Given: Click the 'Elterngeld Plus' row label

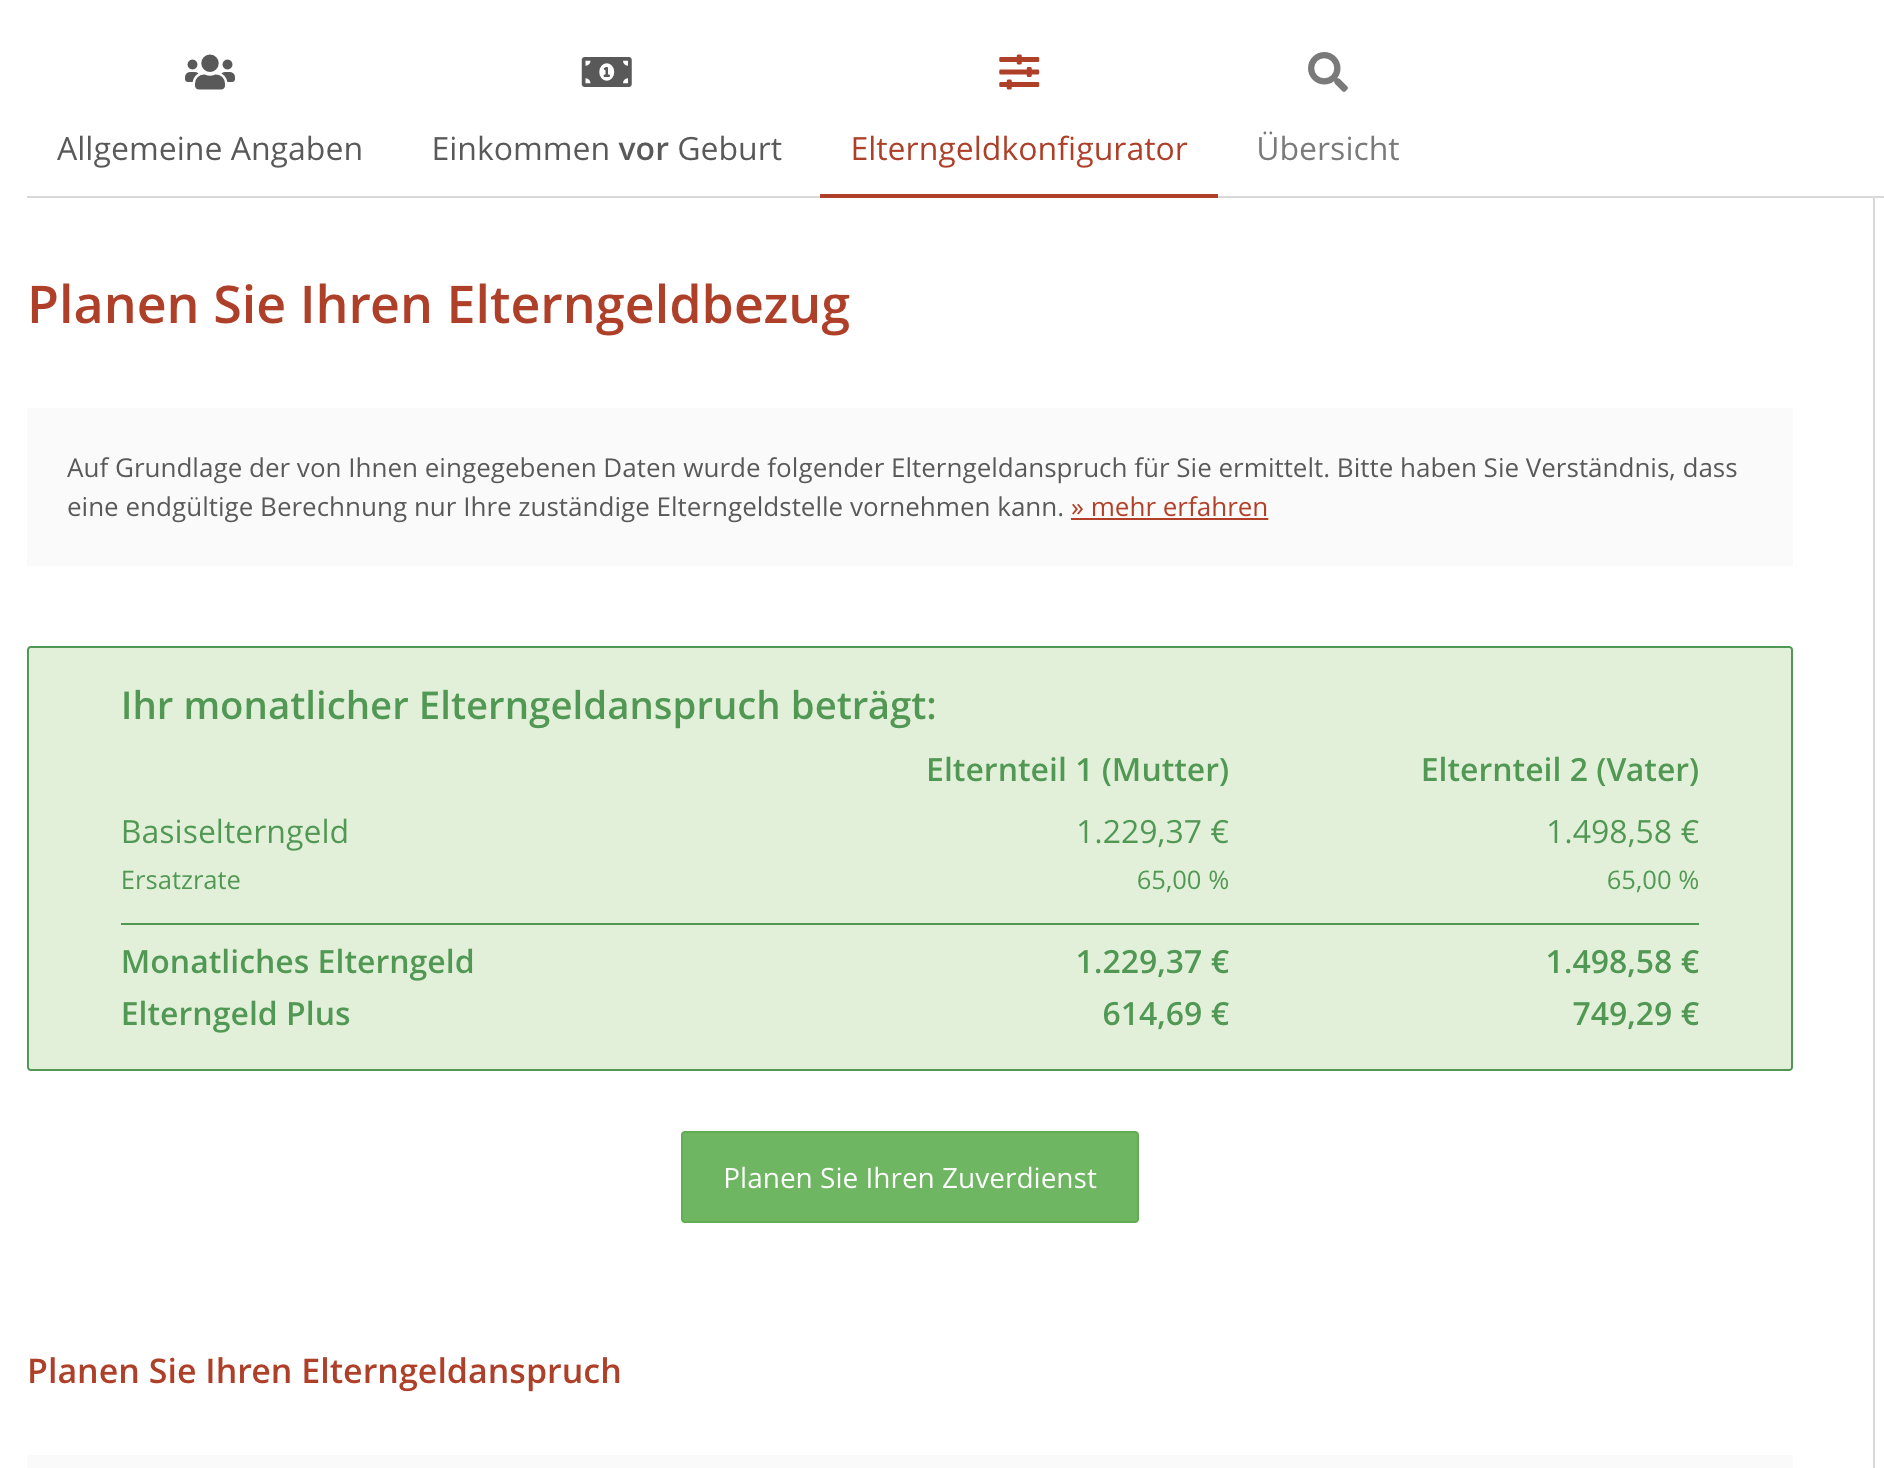Looking at the screenshot, I should (x=236, y=1014).
